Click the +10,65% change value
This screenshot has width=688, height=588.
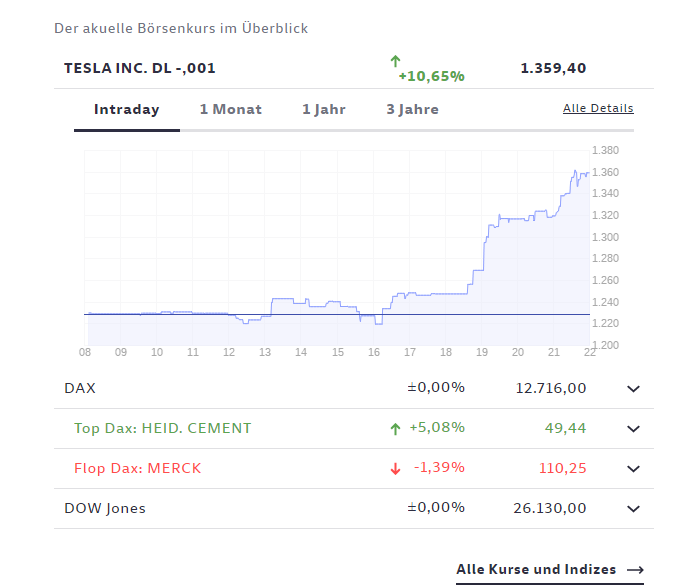pyautogui.click(x=431, y=76)
